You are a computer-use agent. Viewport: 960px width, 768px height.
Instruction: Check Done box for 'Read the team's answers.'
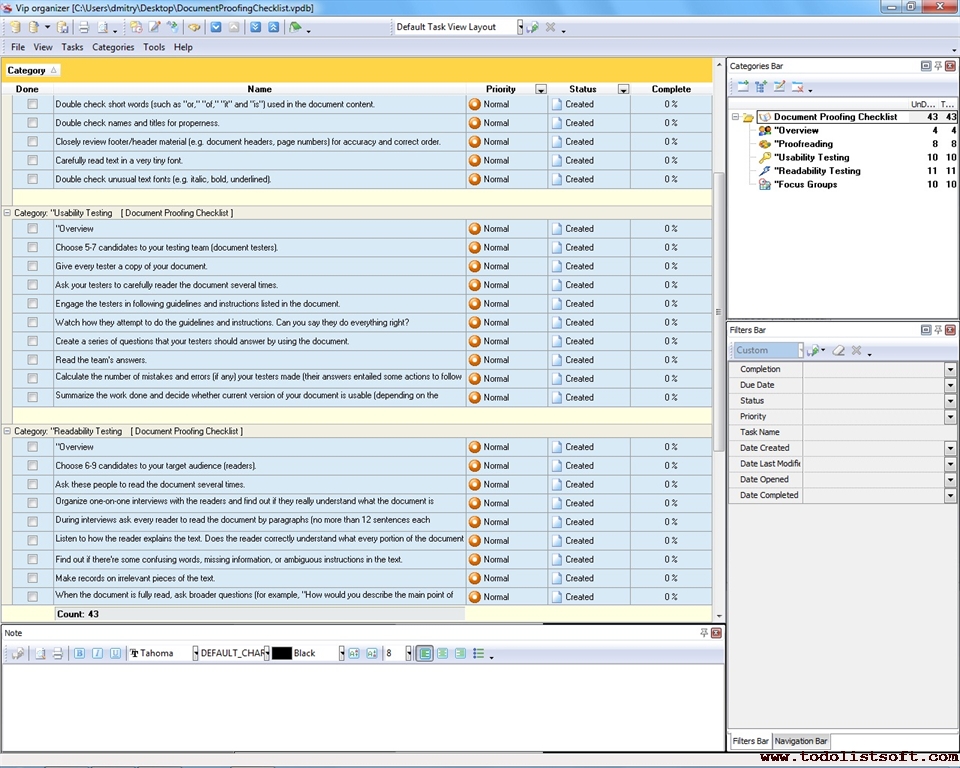[33, 360]
